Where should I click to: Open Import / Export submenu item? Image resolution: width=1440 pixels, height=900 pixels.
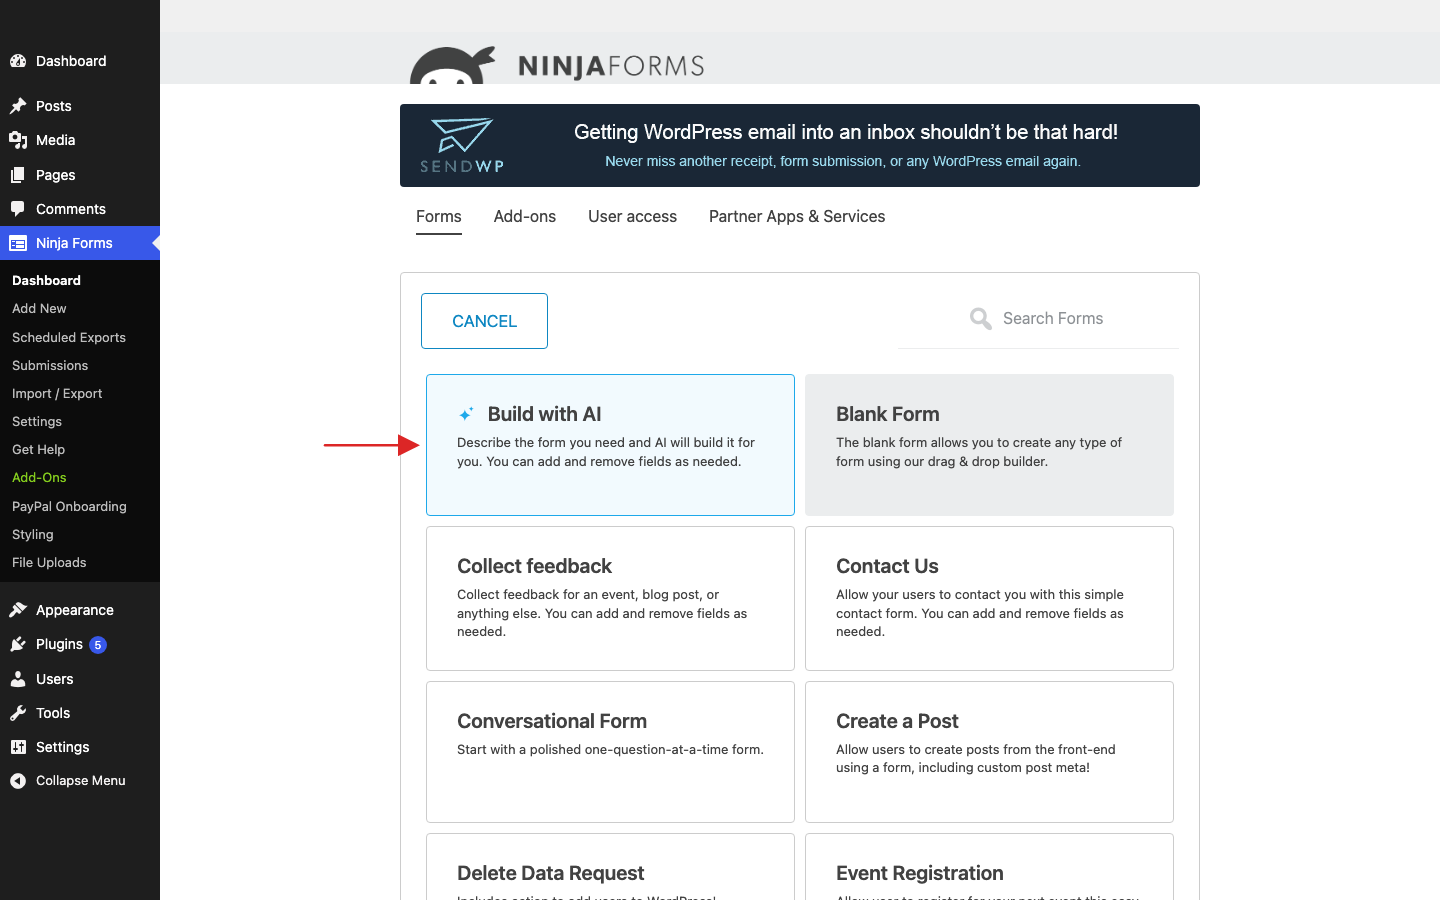coord(57,393)
